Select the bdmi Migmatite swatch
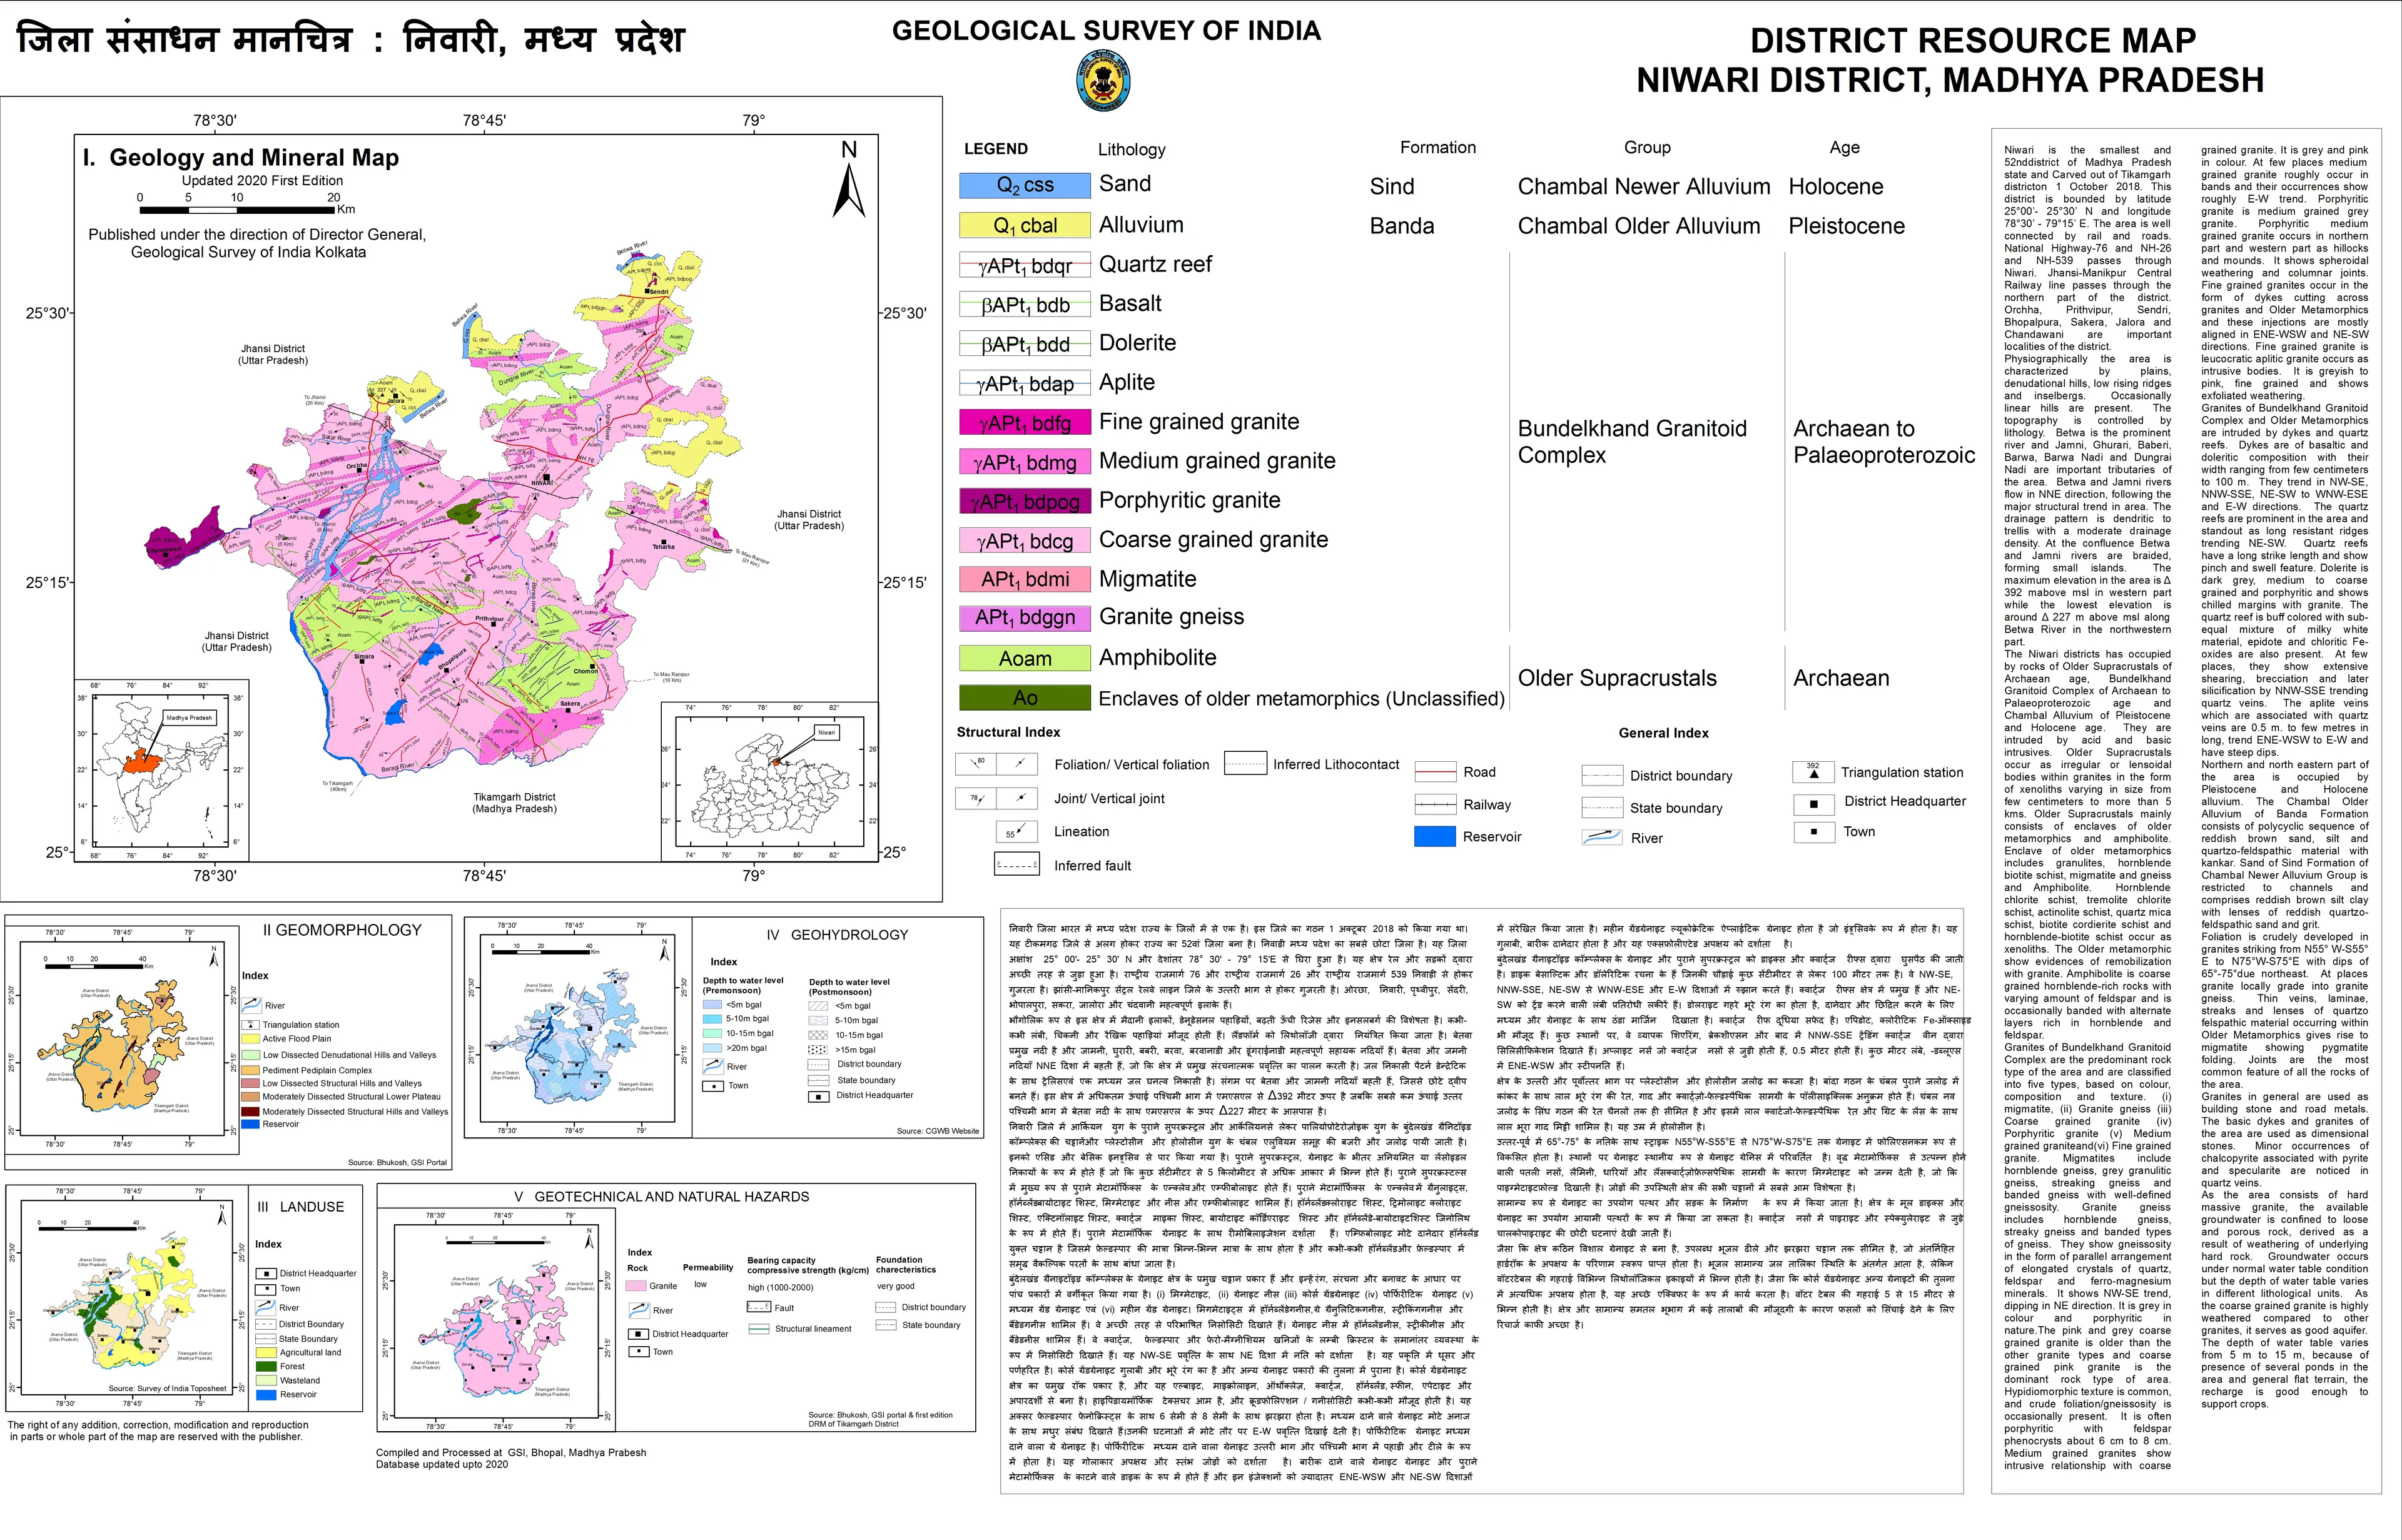Screen dimensions: 2402x1540 (x=1024, y=579)
